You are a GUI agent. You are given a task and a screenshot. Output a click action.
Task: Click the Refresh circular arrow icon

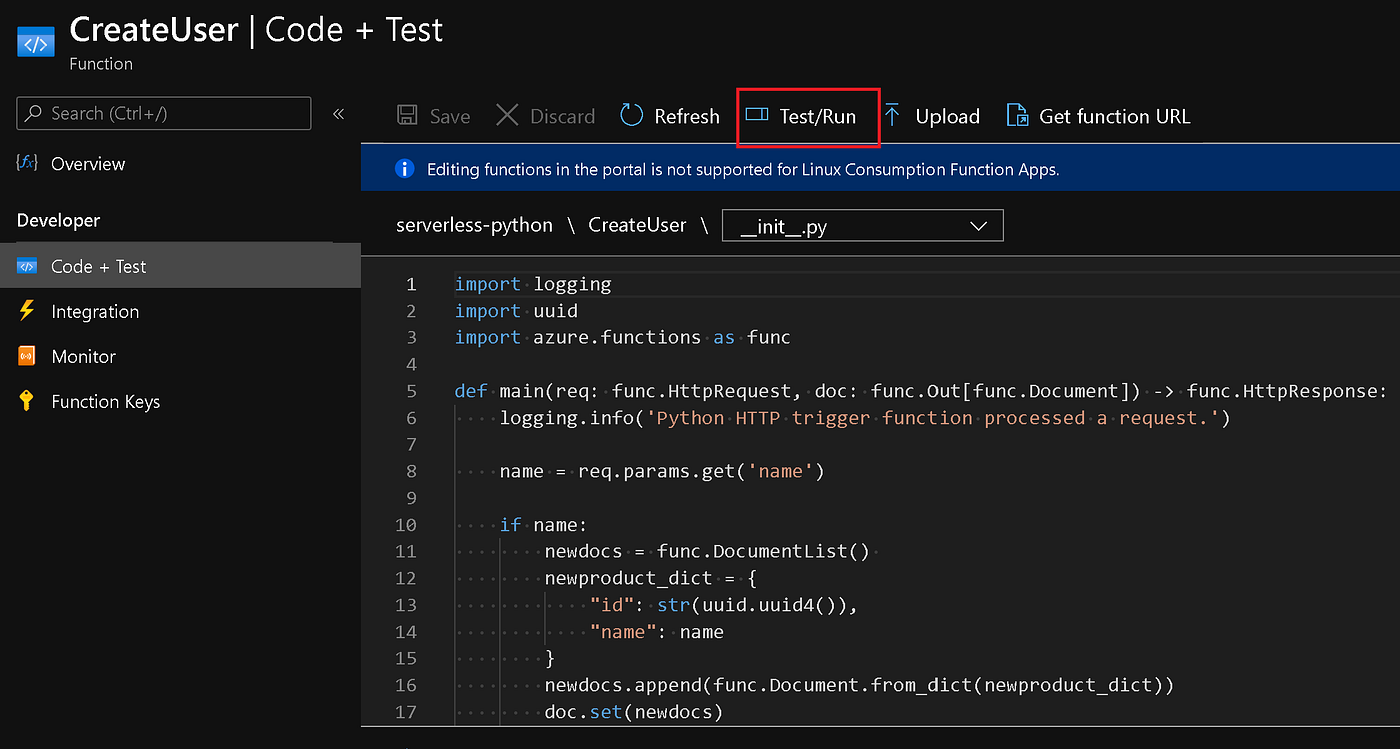click(632, 116)
